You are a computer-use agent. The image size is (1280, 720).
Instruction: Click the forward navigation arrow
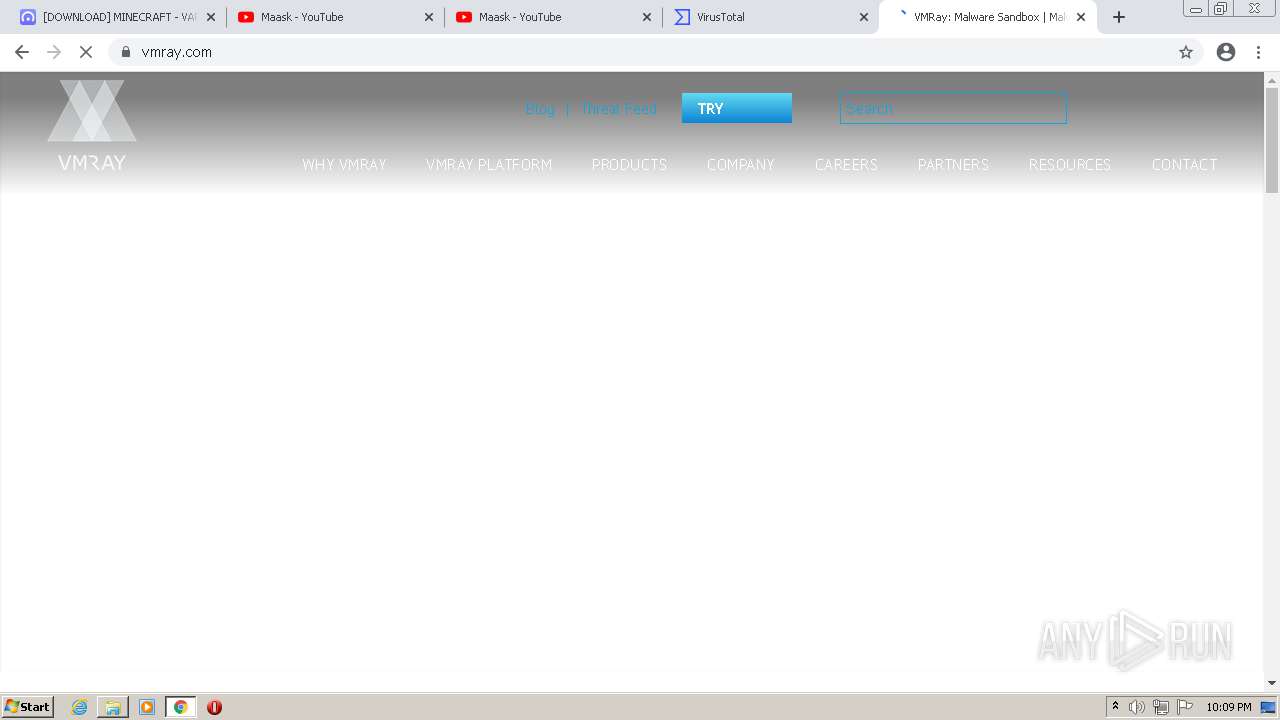coord(54,52)
